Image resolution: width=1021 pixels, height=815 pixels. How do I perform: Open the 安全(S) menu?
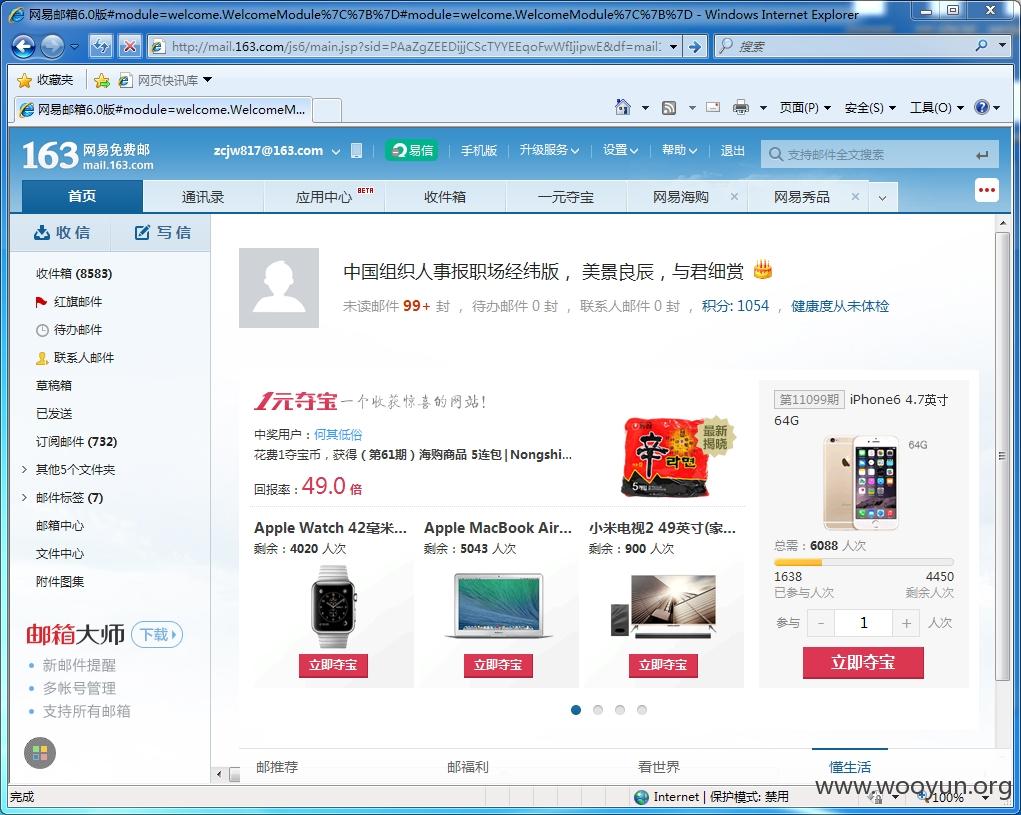[x=870, y=107]
